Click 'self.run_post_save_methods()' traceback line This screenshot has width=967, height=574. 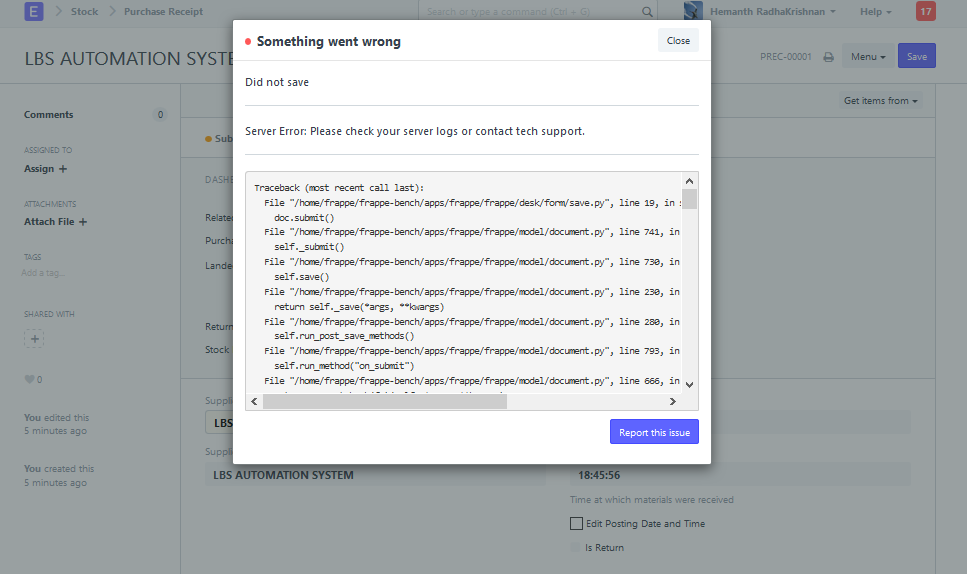(344, 336)
